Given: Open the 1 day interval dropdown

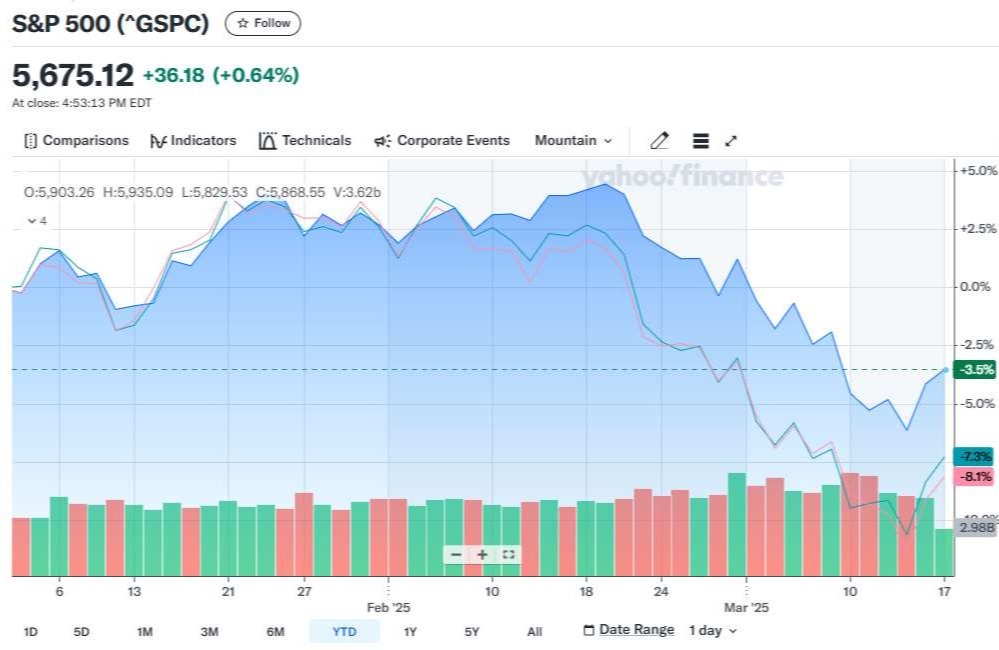Looking at the screenshot, I should pyautogui.click(x=712, y=631).
